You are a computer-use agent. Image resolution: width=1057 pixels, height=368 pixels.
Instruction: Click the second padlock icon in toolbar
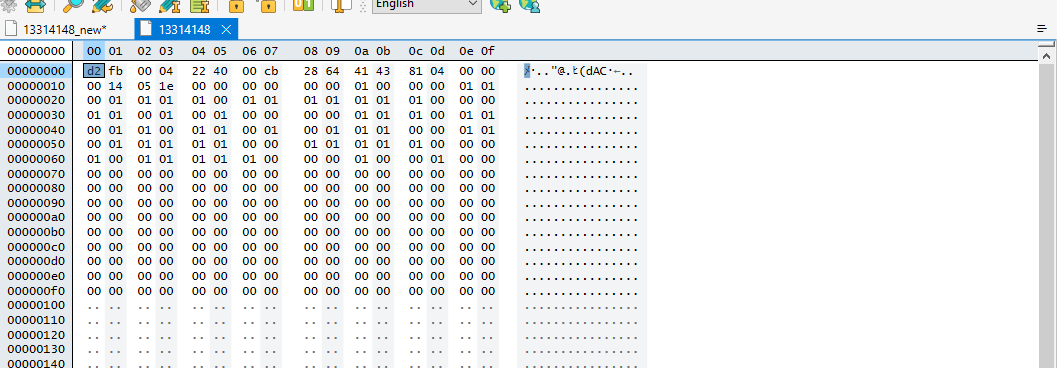[x=268, y=6]
